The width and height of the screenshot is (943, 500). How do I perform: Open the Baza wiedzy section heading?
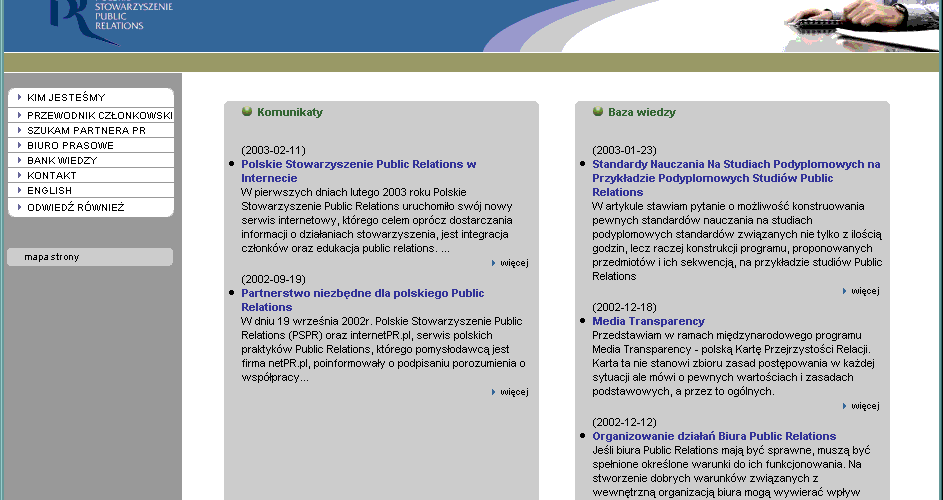point(642,112)
